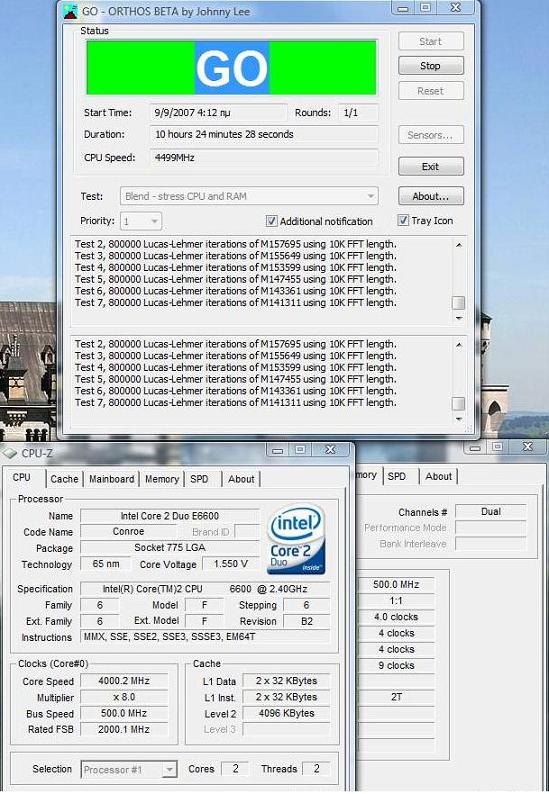Click Channels # value Dual in rear window
The height and width of the screenshot is (794, 549).
point(491,512)
